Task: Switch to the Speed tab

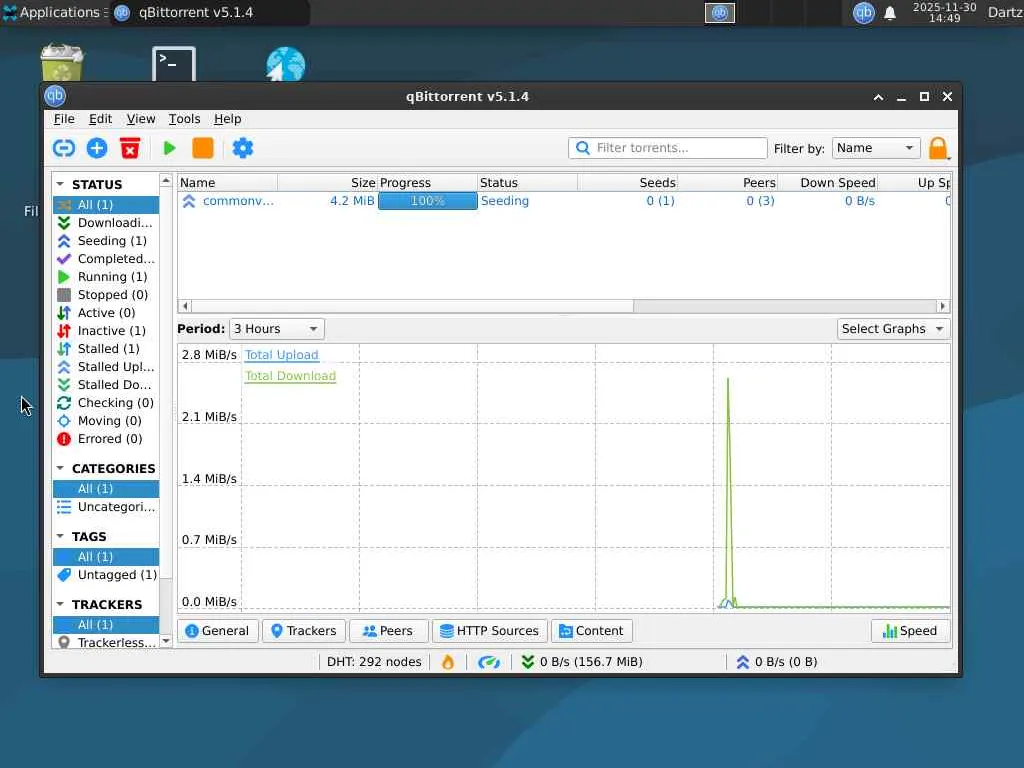Action: tap(910, 631)
